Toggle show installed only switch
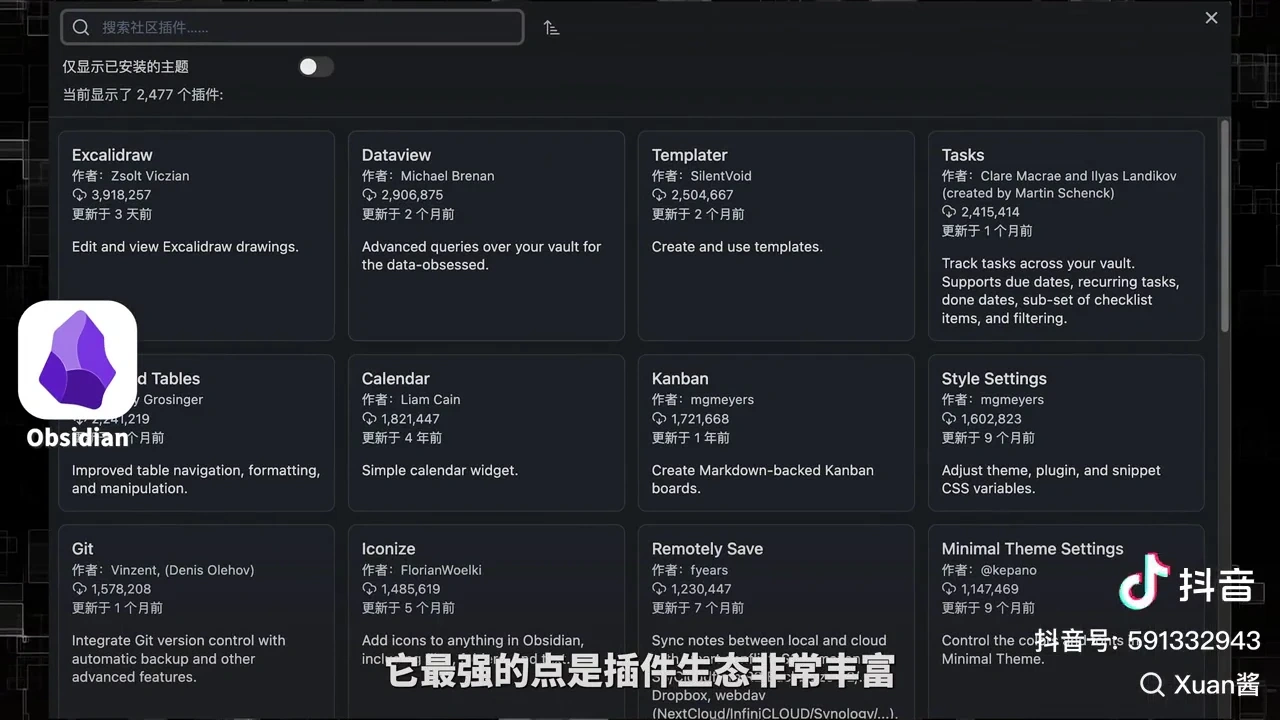 315,67
